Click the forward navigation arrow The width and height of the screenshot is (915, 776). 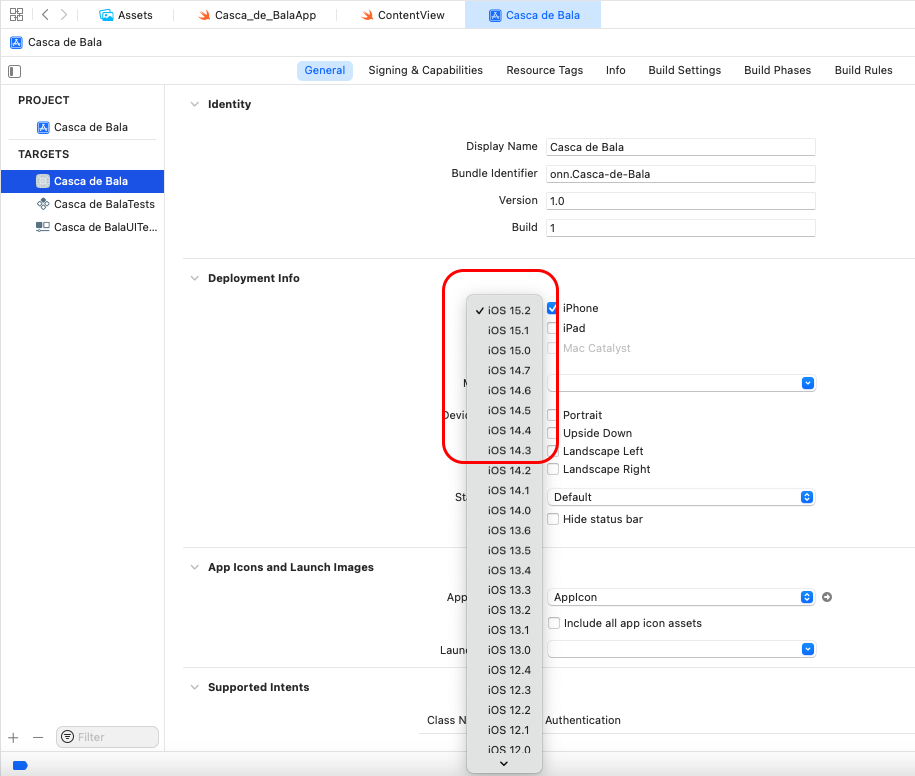tap(63, 14)
